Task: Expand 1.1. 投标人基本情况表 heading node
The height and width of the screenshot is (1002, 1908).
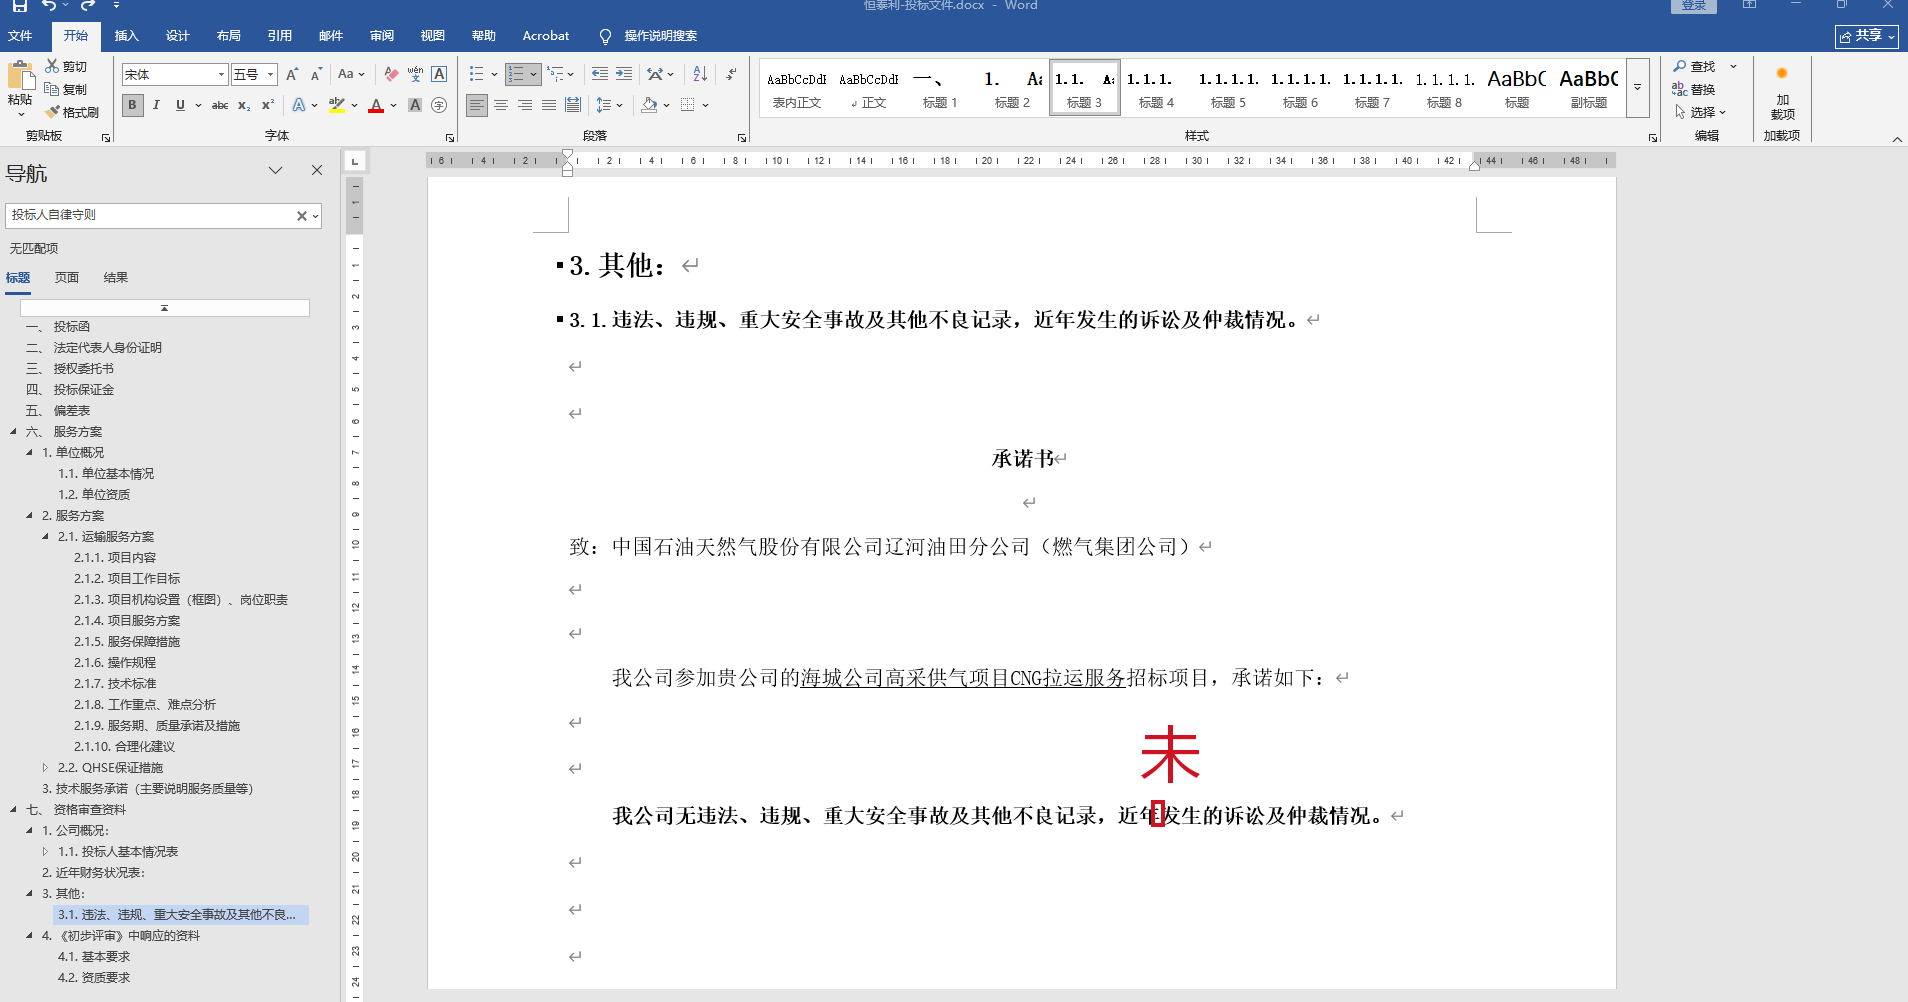Action: [x=45, y=852]
